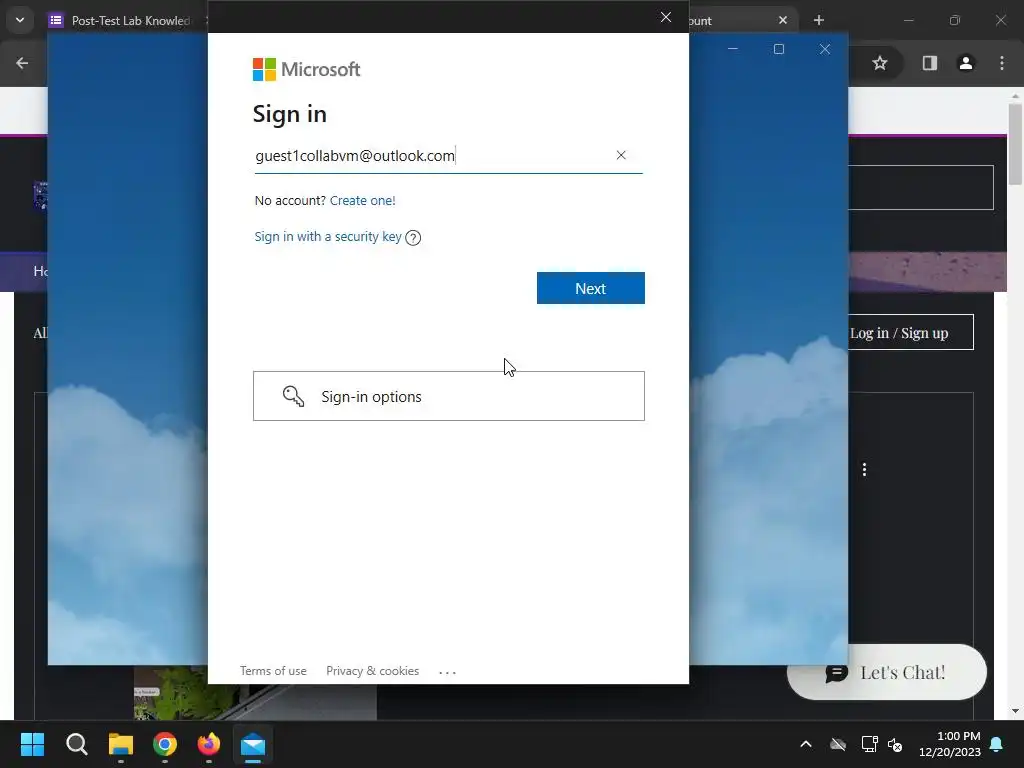The width and height of the screenshot is (1024, 768).
Task: Open Terms of use link
Action: point(273,671)
